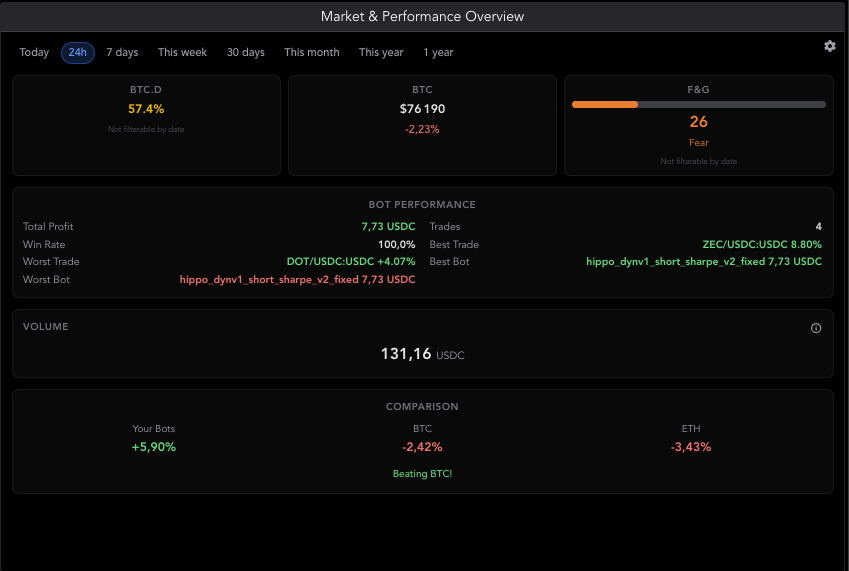Click Your Bots +5,90% value
The height and width of the screenshot is (571, 849).
pos(154,447)
